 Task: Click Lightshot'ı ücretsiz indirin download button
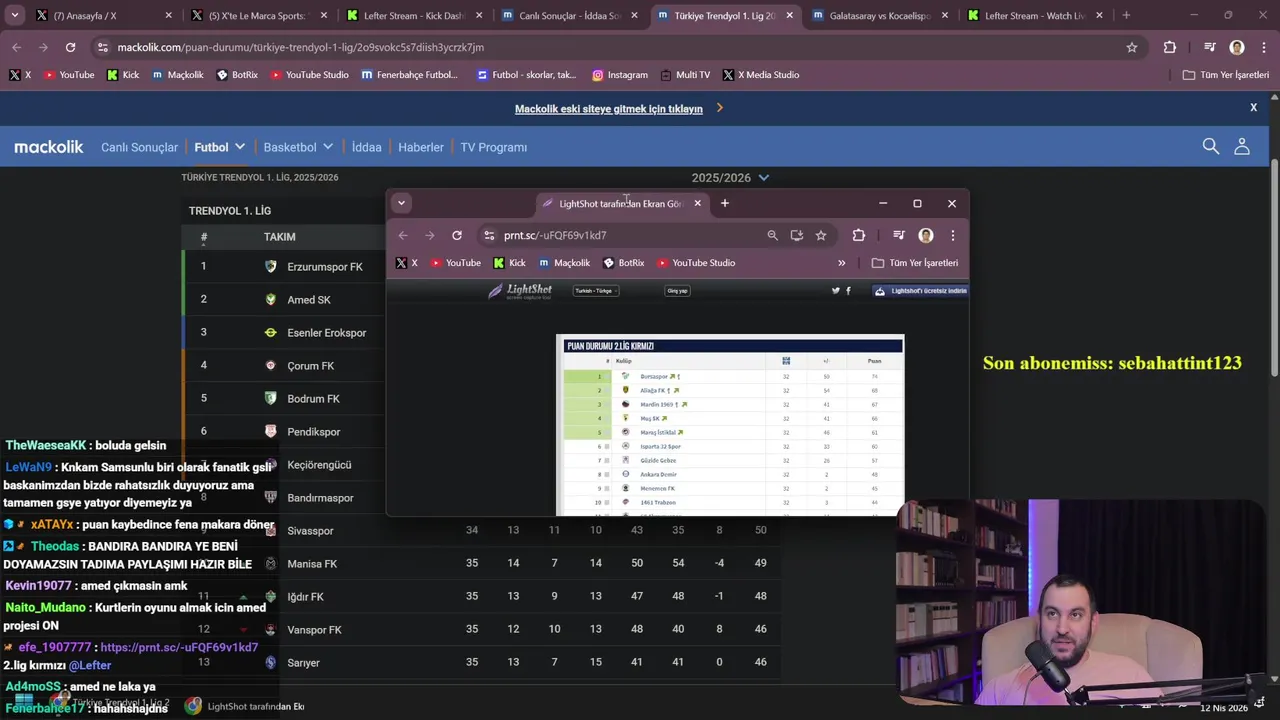tap(921, 291)
